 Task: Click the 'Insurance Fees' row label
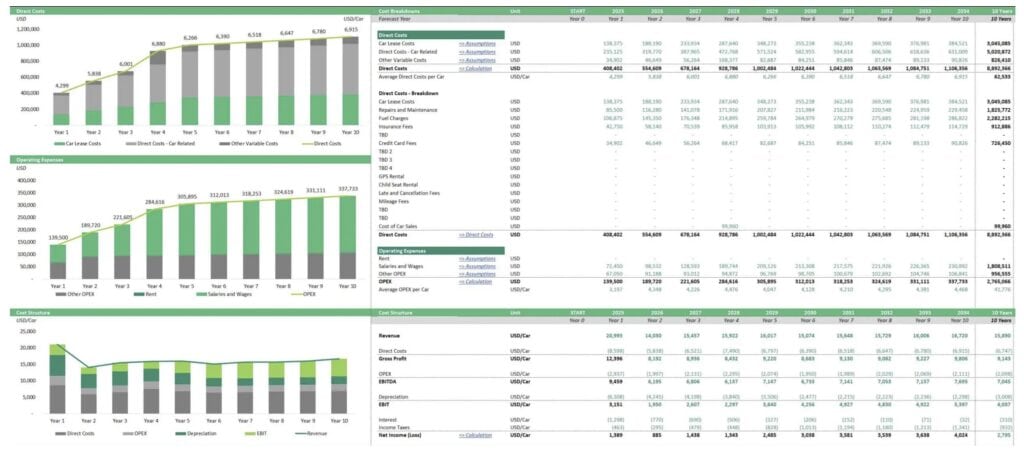pos(396,127)
